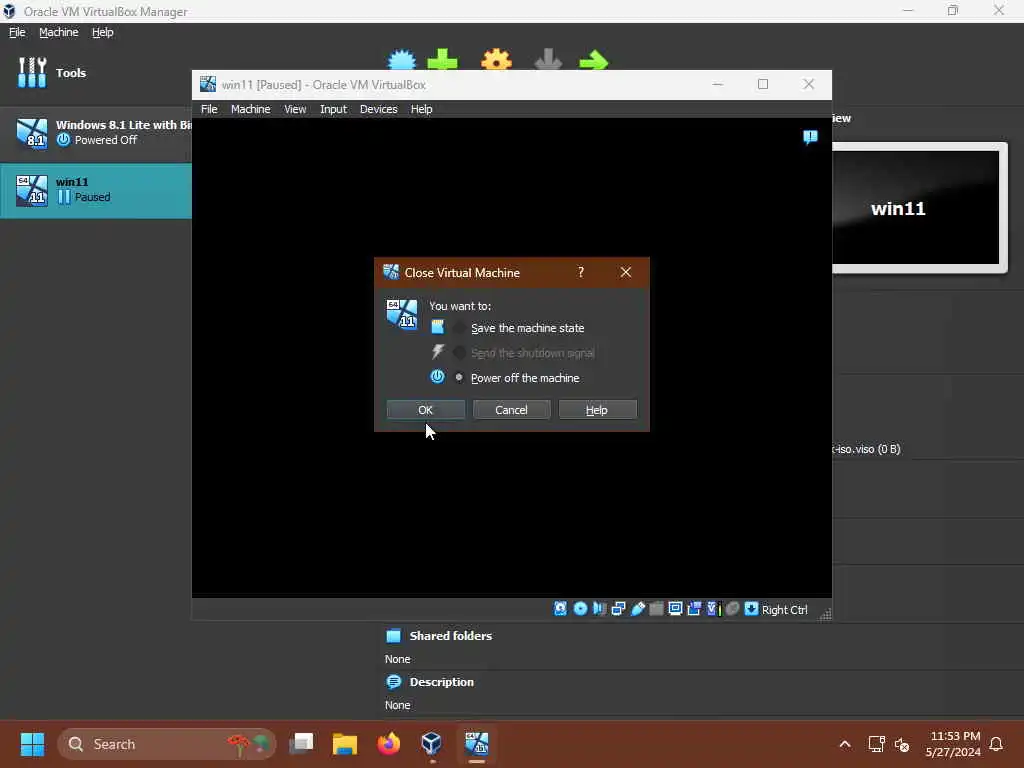Click the hard disk activity status icon
Screen dimensions: 1024x768
[x=560, y=609]
